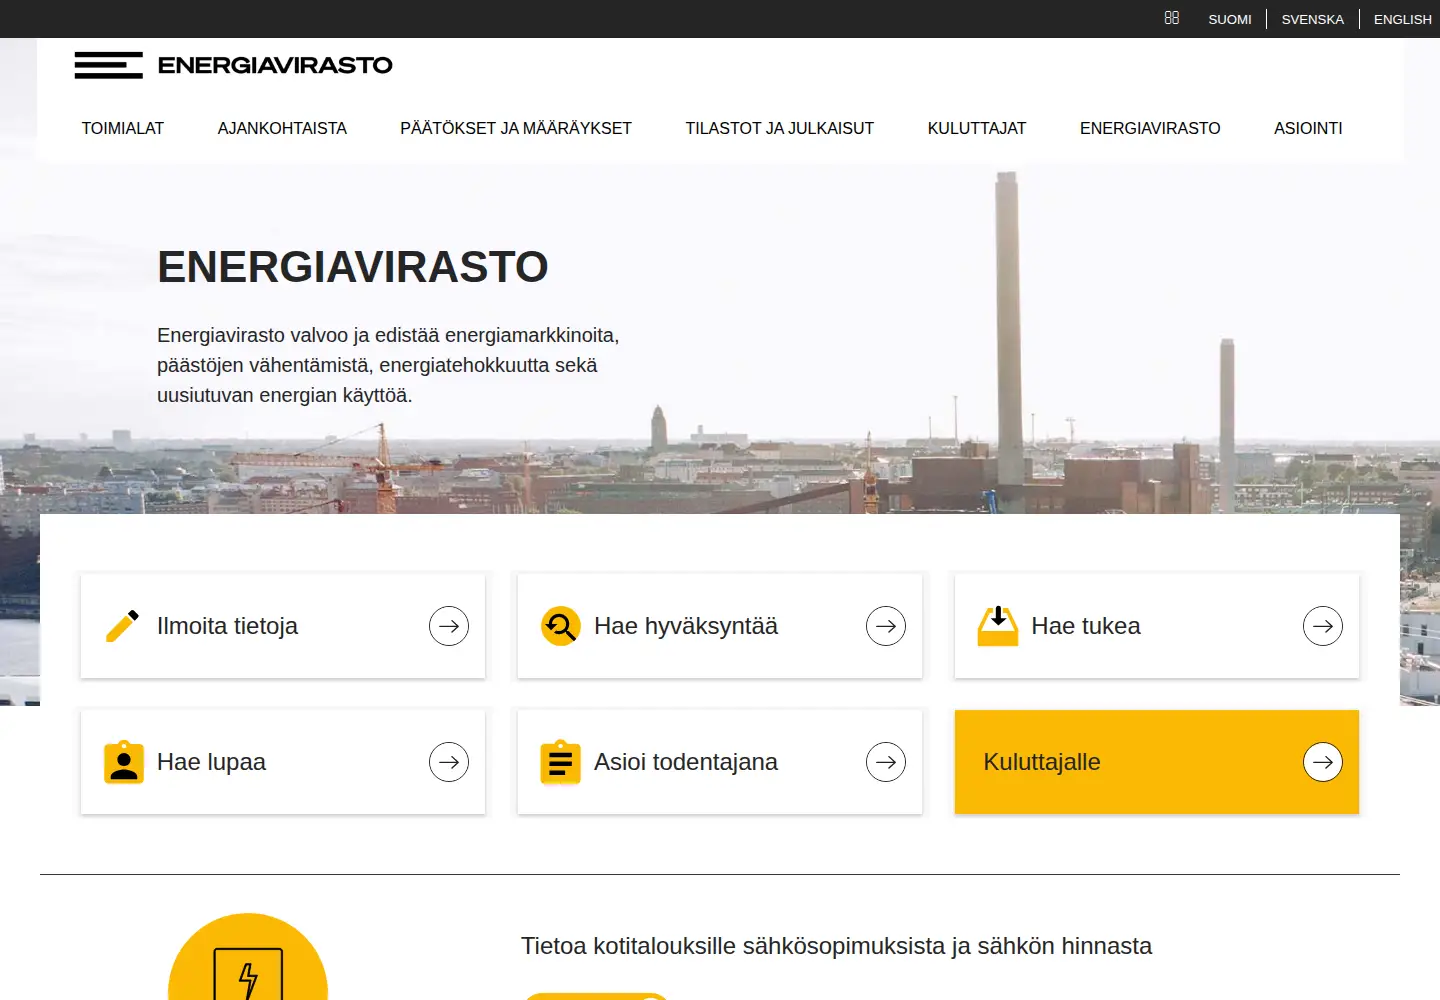1440x1000 pixels.
Task: Open the Hae tukea card
Action: 1157,626
